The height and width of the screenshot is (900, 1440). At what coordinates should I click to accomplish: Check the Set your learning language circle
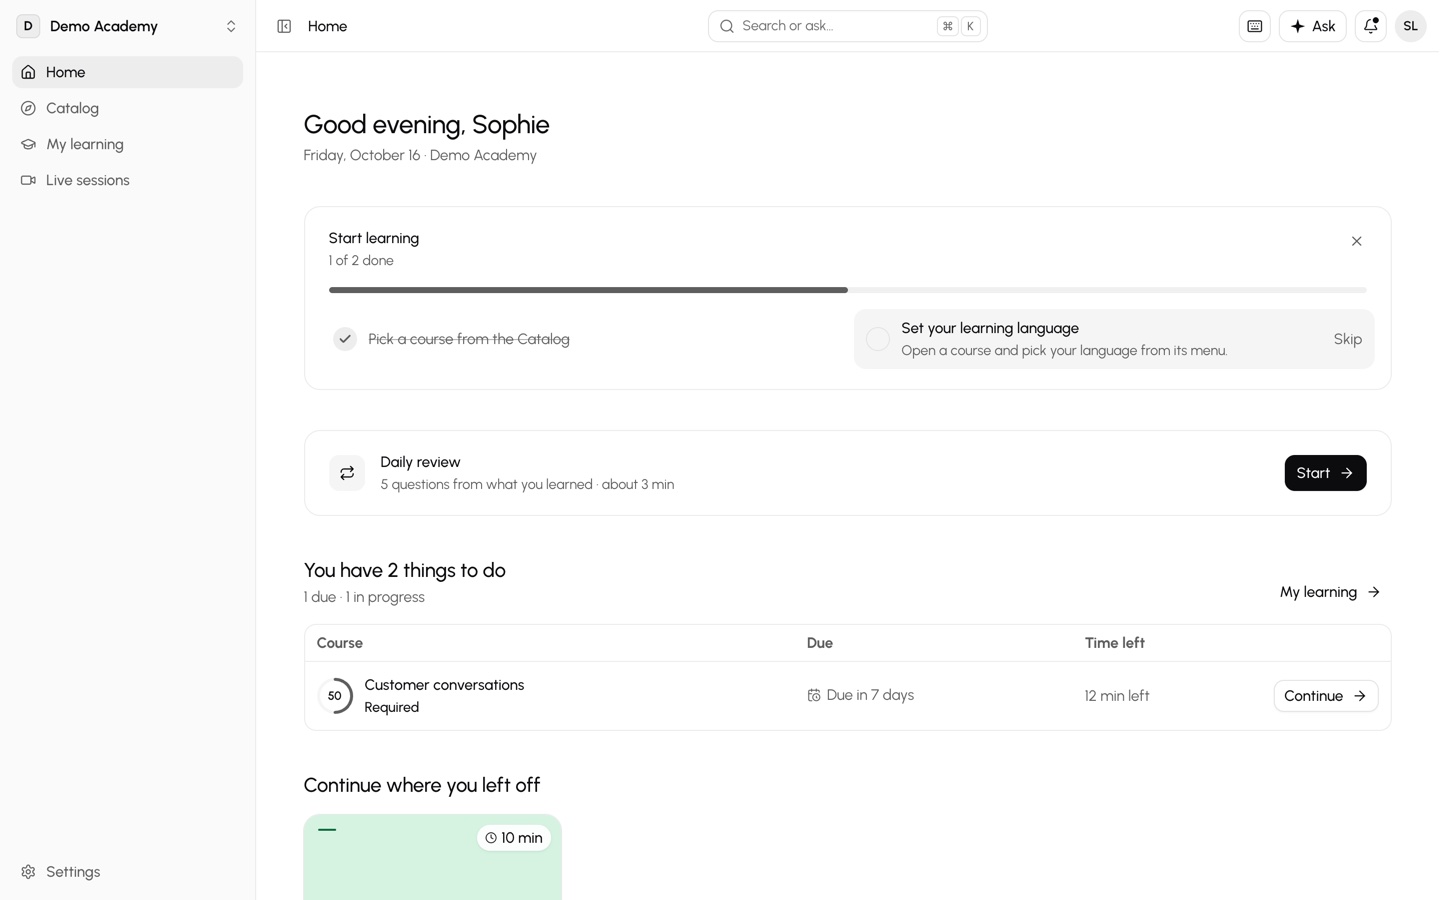coord(878,339)
